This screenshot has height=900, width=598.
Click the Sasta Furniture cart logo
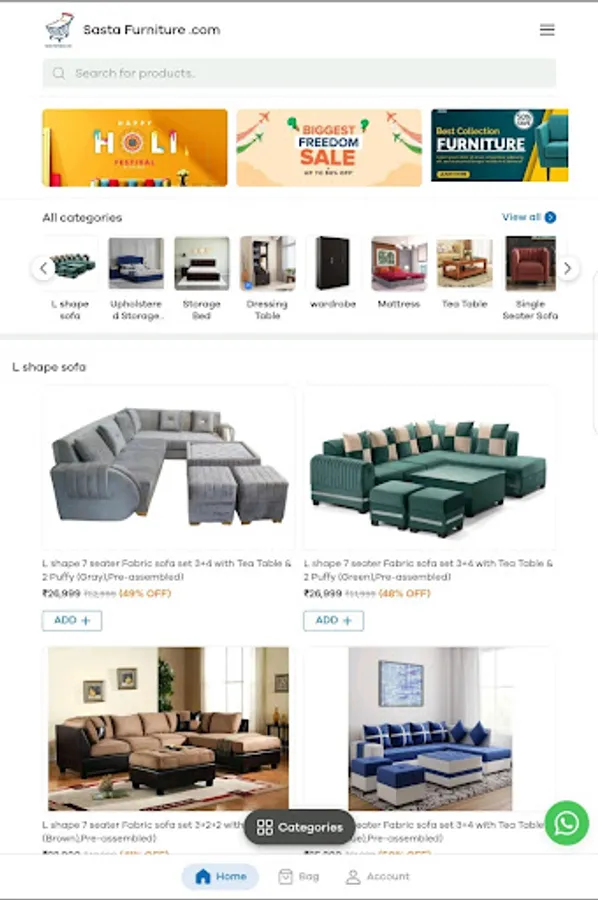click(x=60, y=30)
